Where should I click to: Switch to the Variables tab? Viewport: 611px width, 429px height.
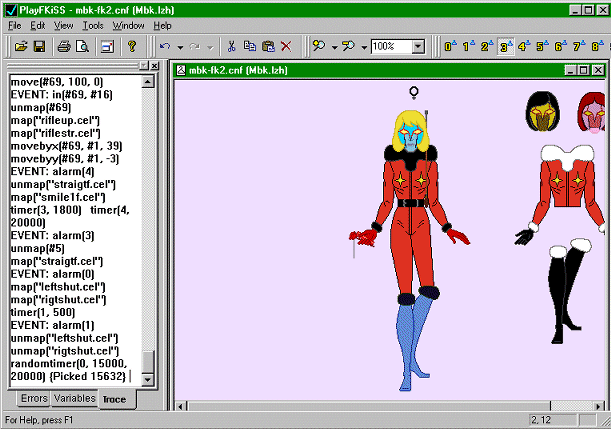tap(74, 398)
